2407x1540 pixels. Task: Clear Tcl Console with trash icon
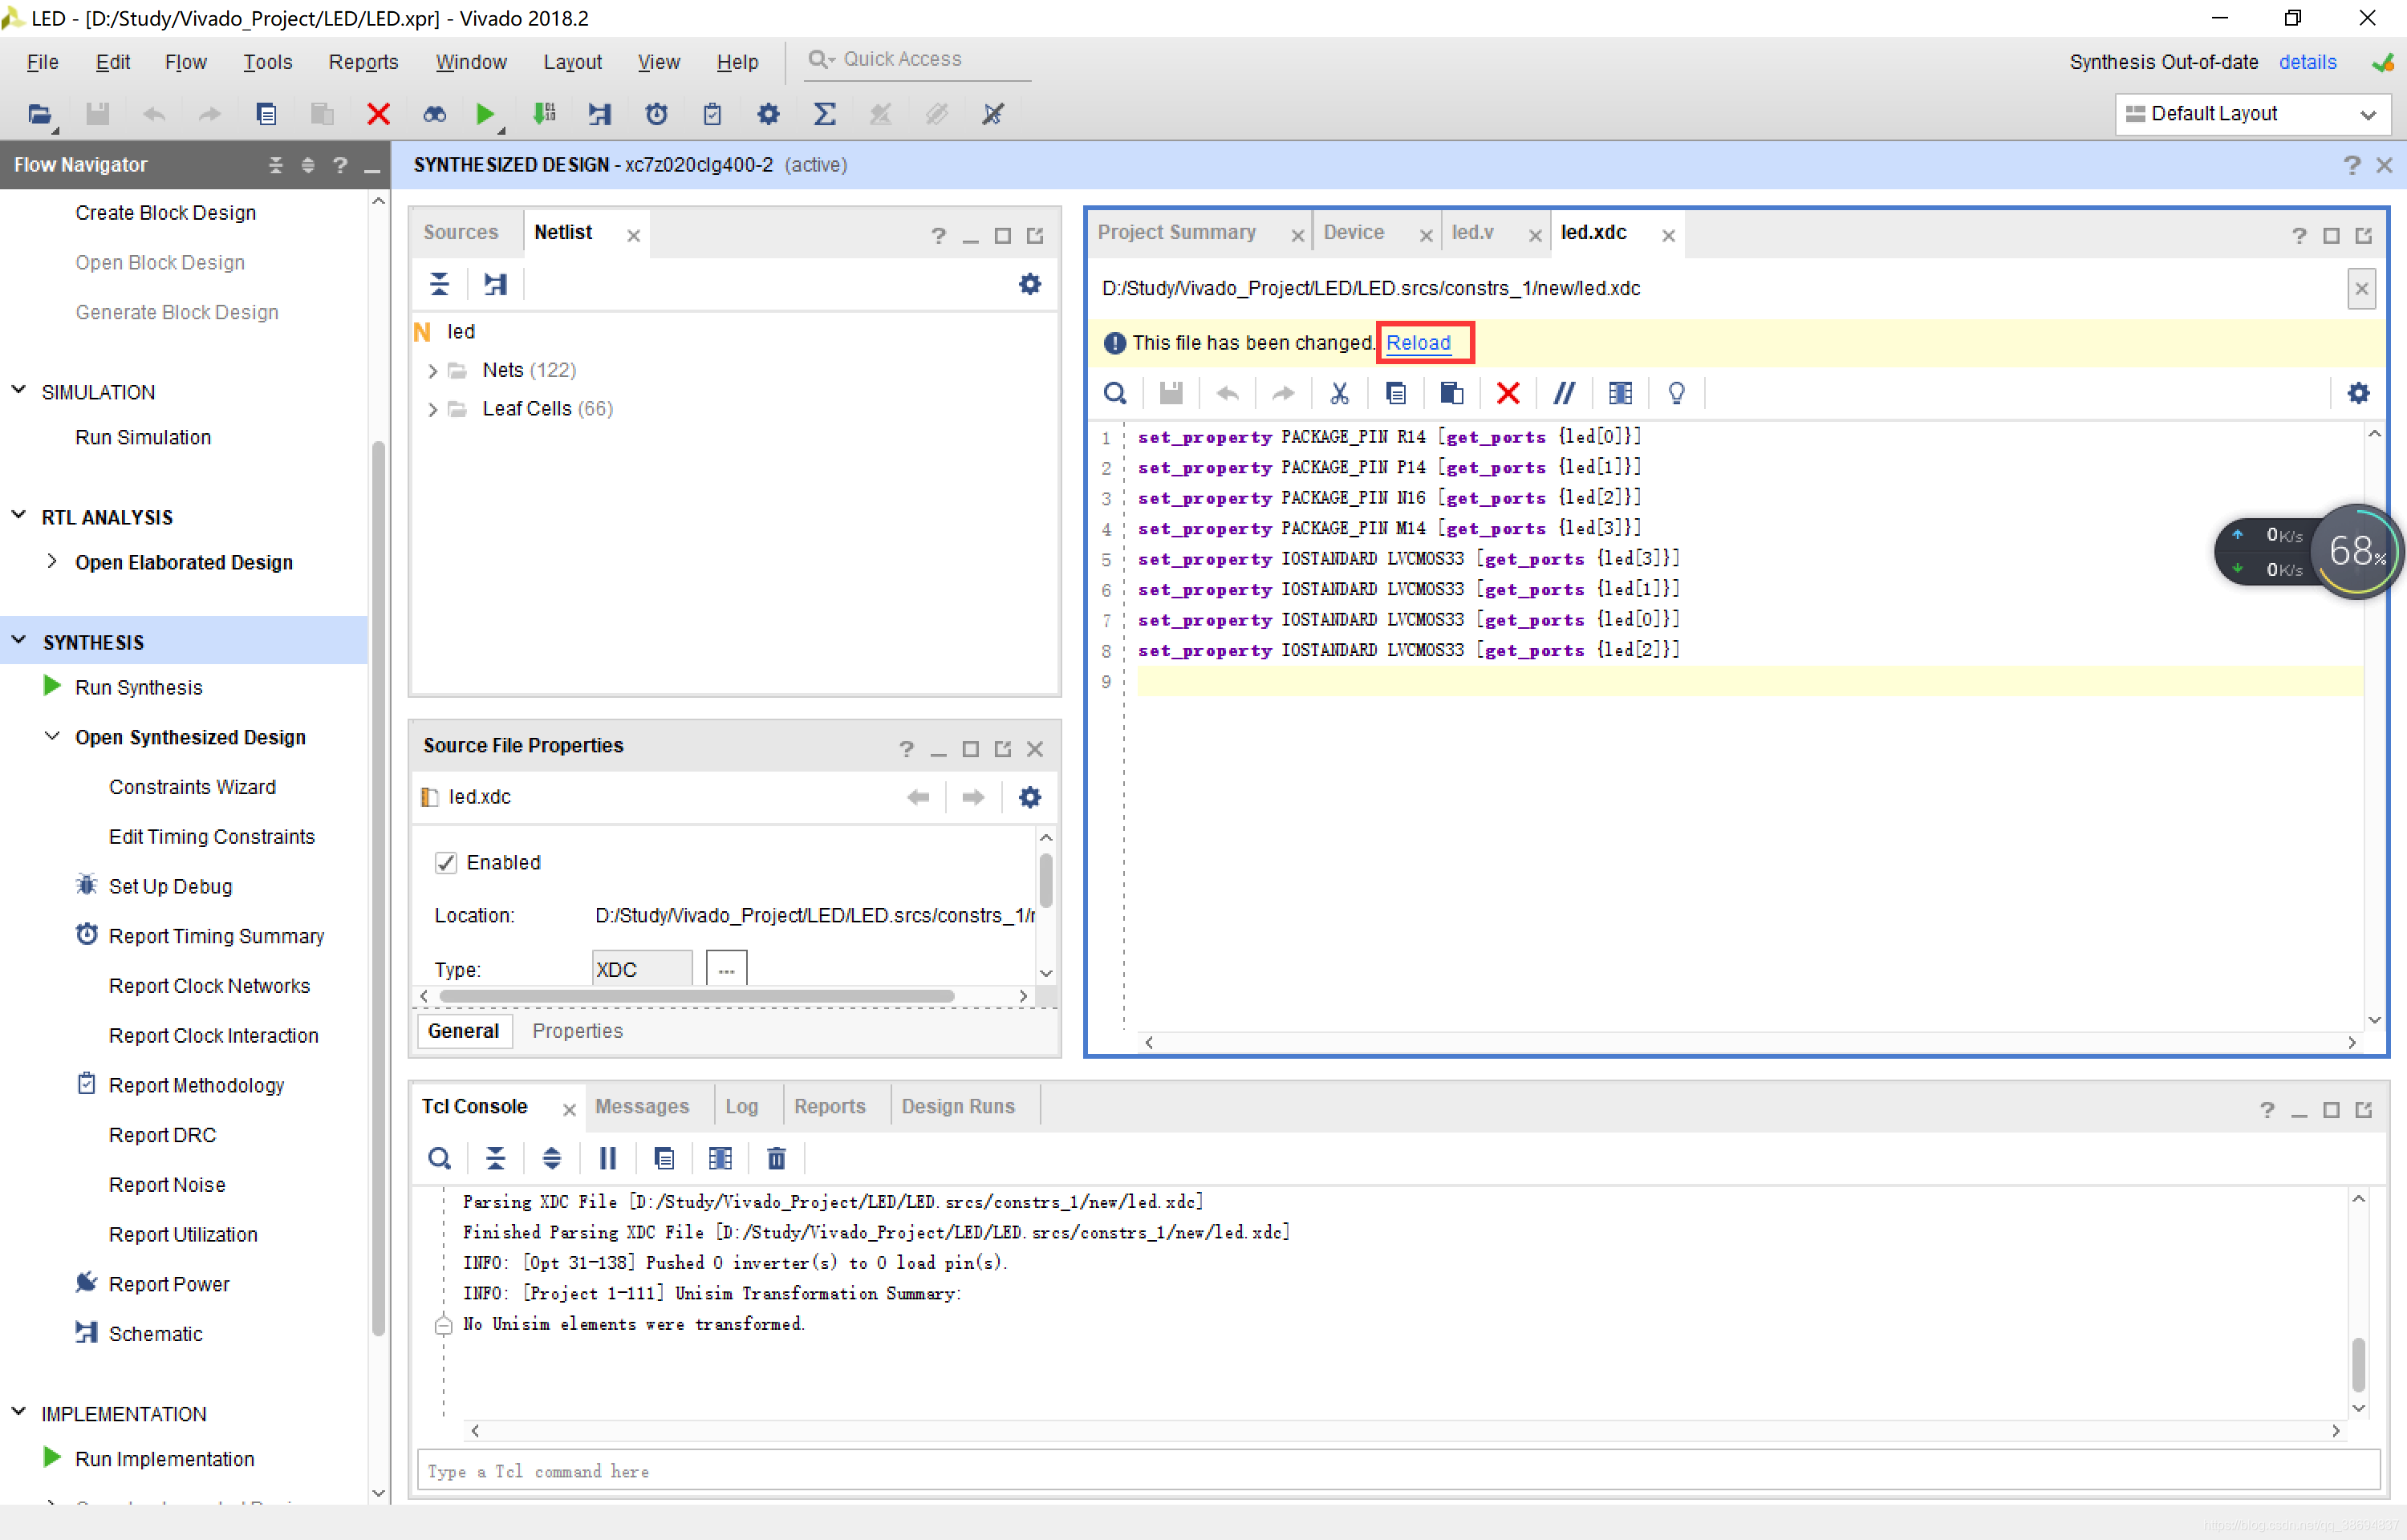click(776, 1158)
